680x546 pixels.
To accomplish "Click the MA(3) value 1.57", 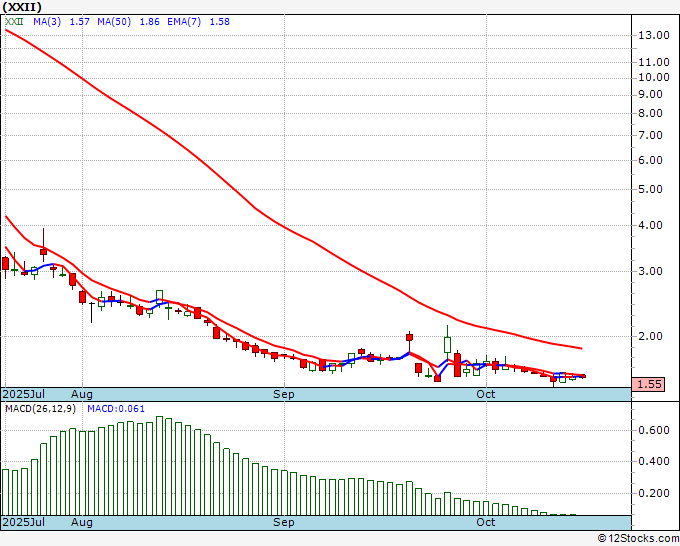I will click(x=80, y=22).
